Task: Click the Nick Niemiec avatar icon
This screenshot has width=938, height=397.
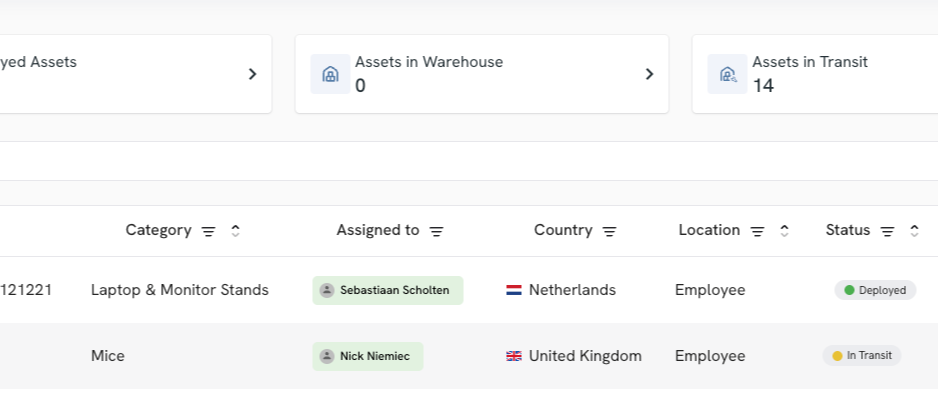Action: click(327, 356)
